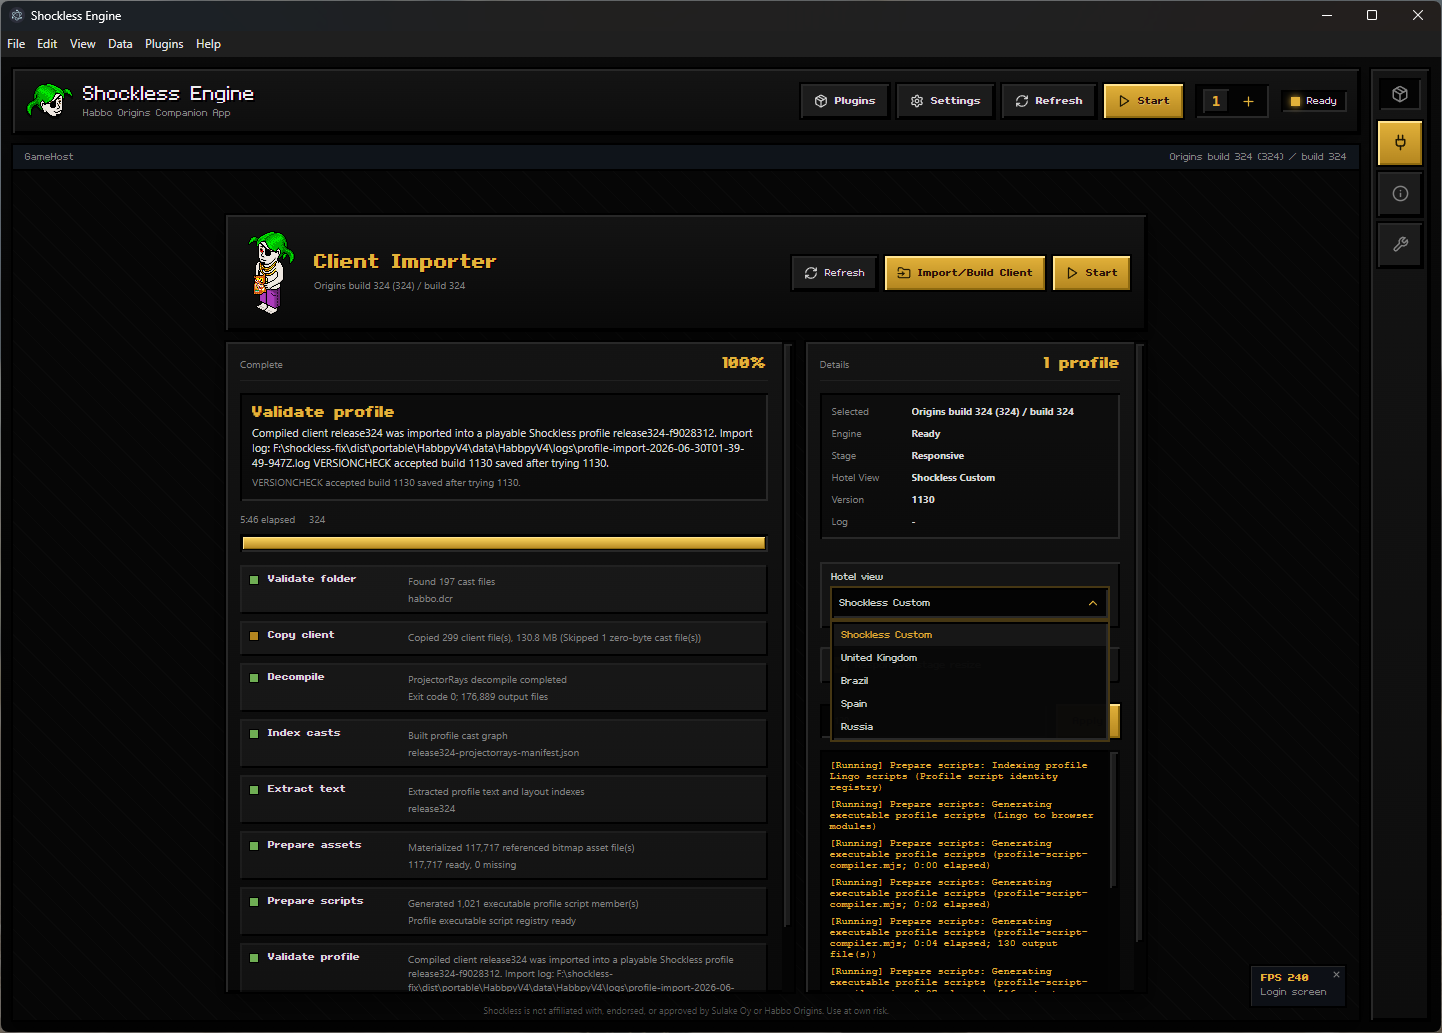Choose Russia hotel view

(x=969, y=727)
